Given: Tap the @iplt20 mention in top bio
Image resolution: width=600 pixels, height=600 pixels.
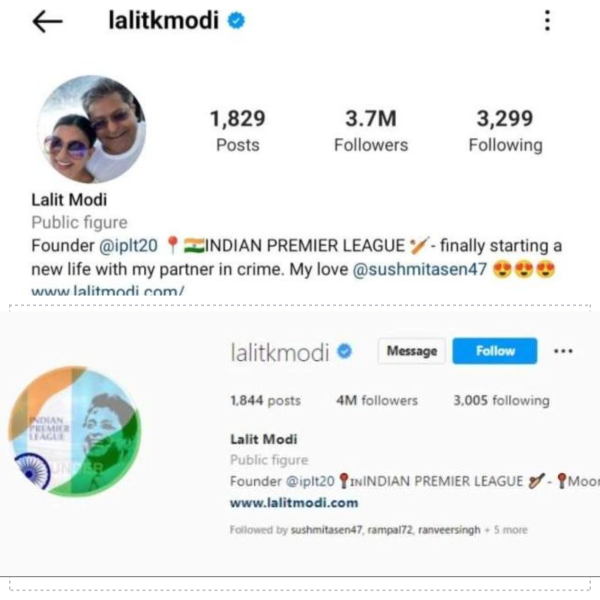Looking at the screenshot, I should point(128,246).
